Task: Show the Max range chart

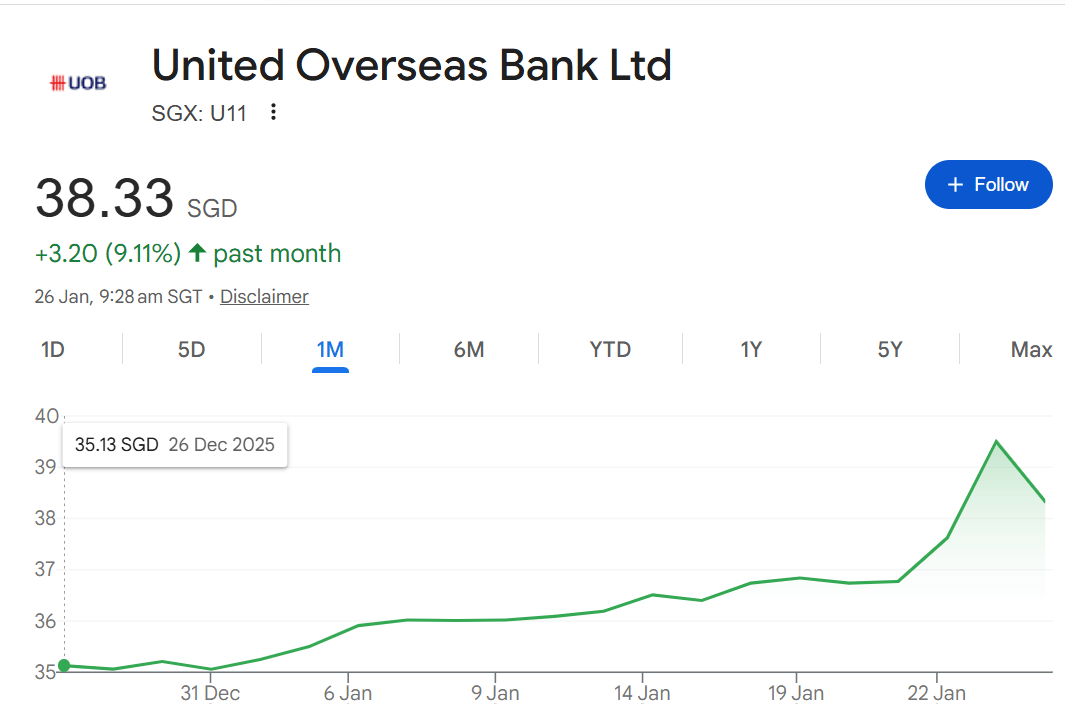Action: coord(1031,350)
